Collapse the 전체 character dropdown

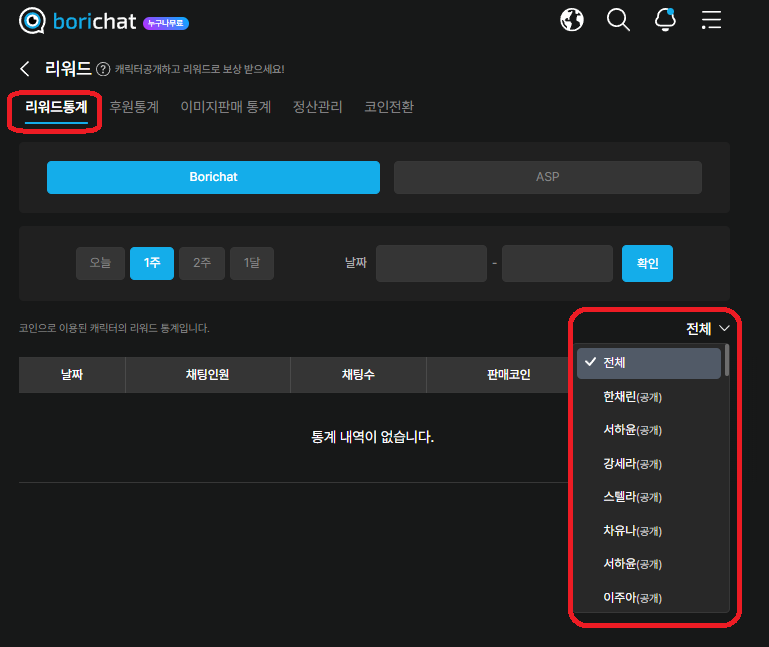(708, 329)
